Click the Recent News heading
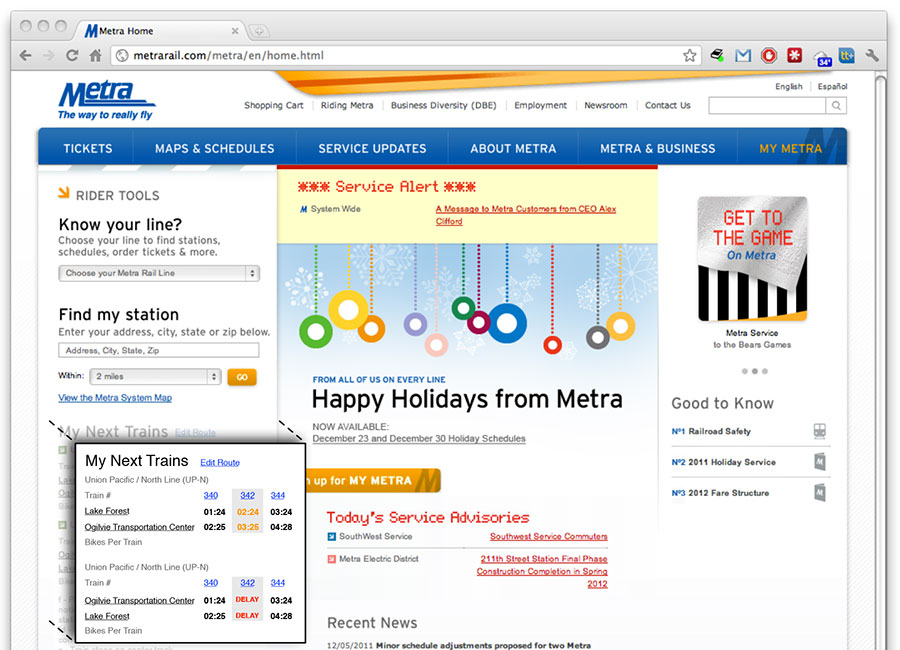Viewport: 900px width, 650px height. click(x=372, y=623)
